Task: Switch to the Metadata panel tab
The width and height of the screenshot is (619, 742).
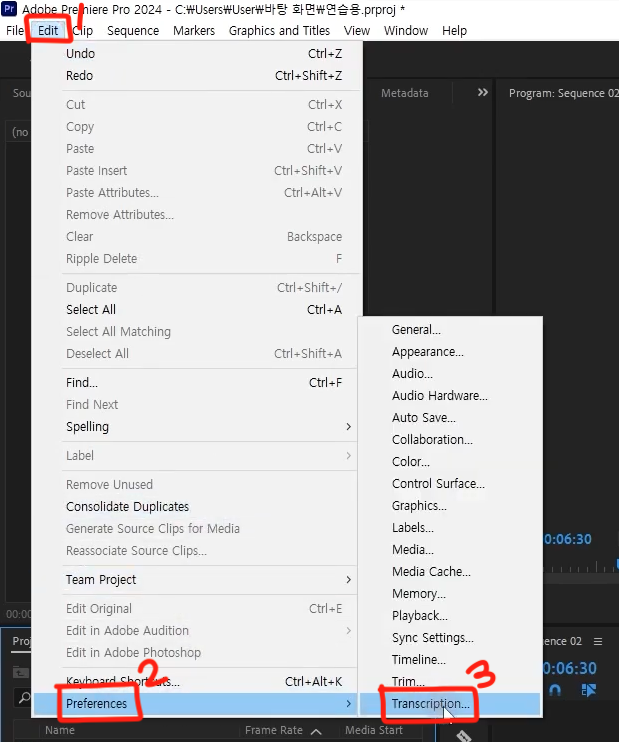Action: pyautogui.click(x=405, y=93)
